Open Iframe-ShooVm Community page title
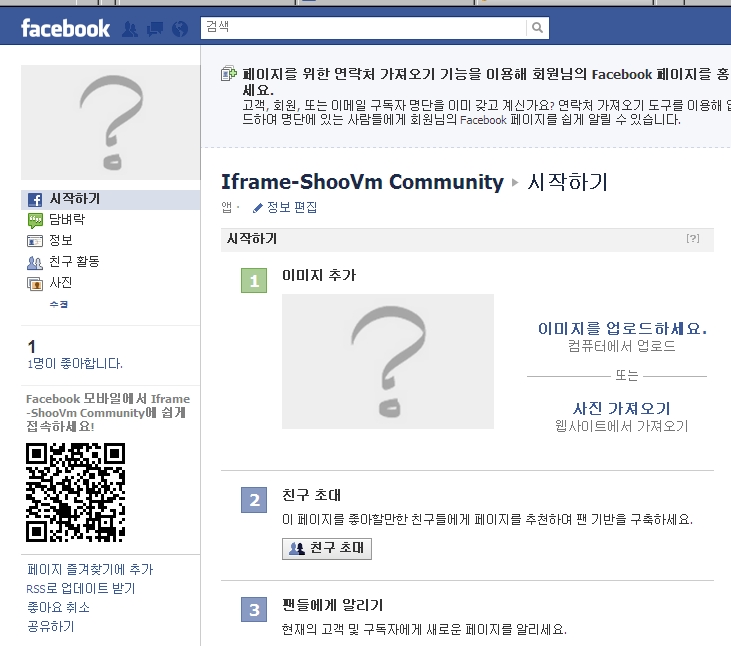731x646 pixels. pos(362,182)
